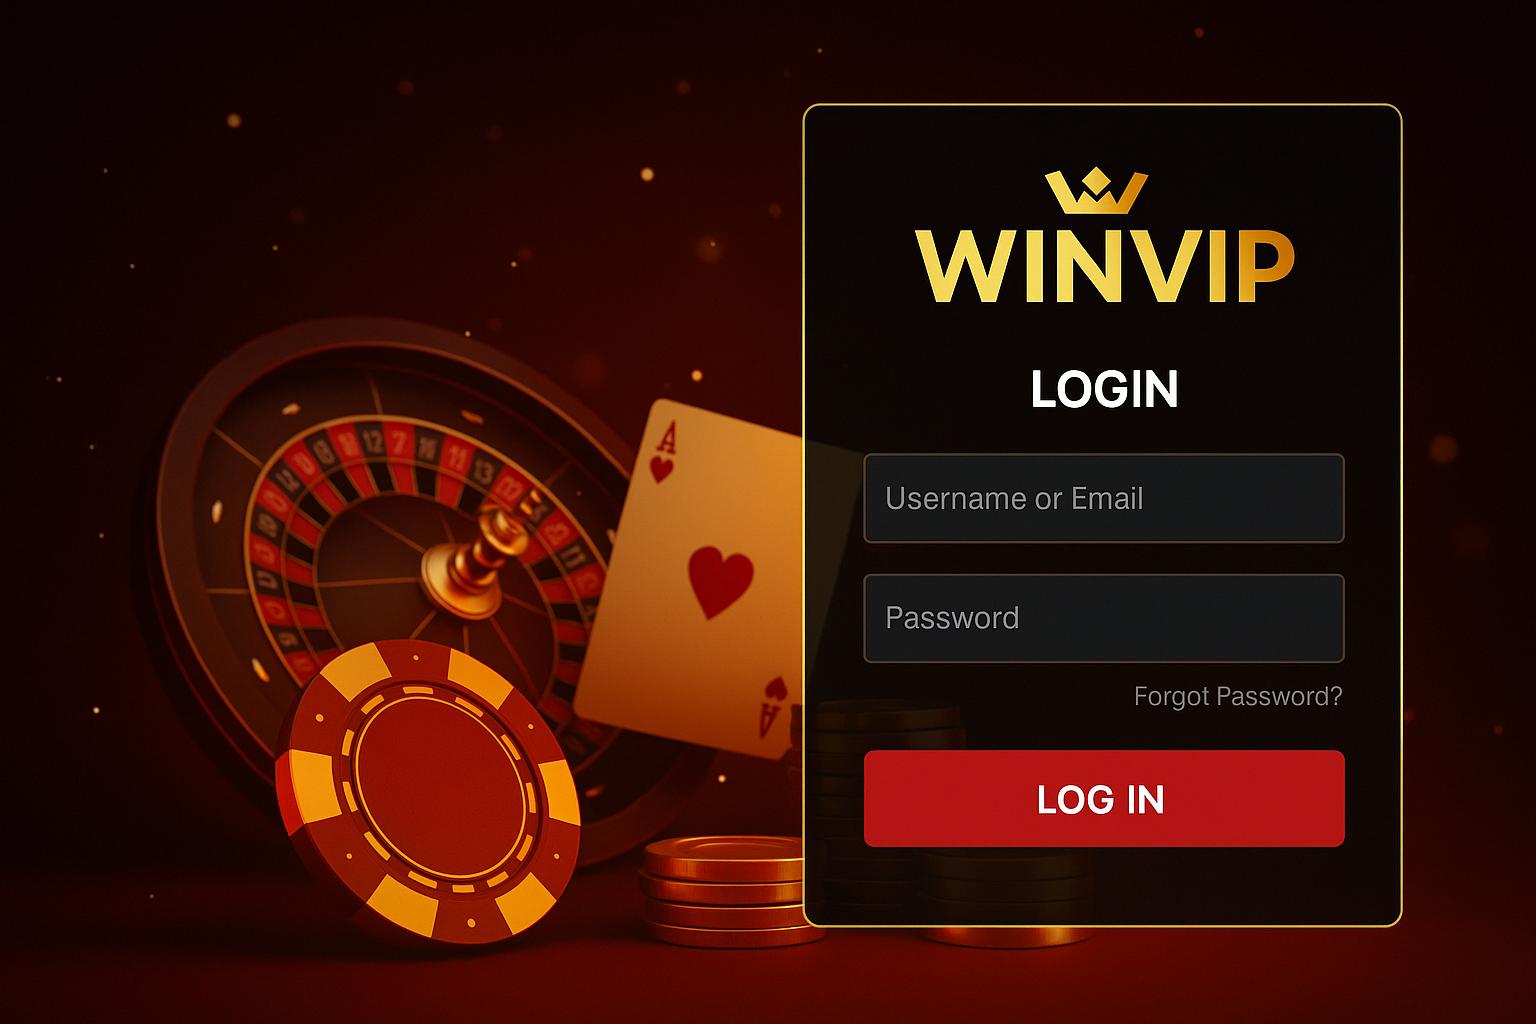The width and height of the screenshot is (1536, 1024).
Task: Open the Forgot Password? link
Action: [1237, 696]
